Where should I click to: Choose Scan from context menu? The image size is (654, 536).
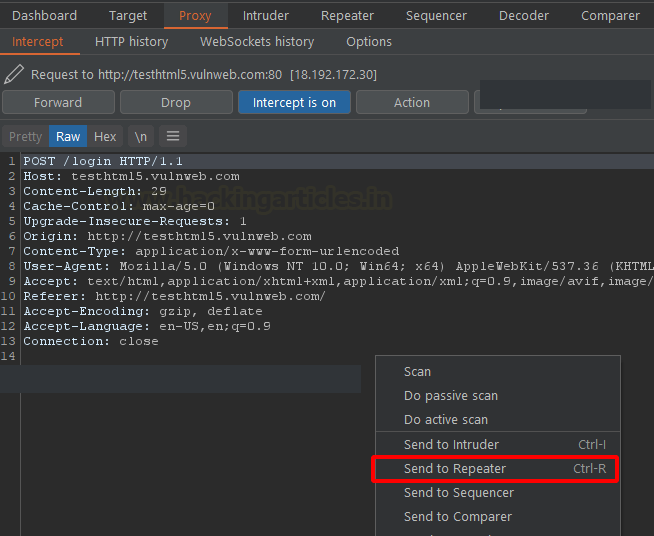click(x=498, y=371)
